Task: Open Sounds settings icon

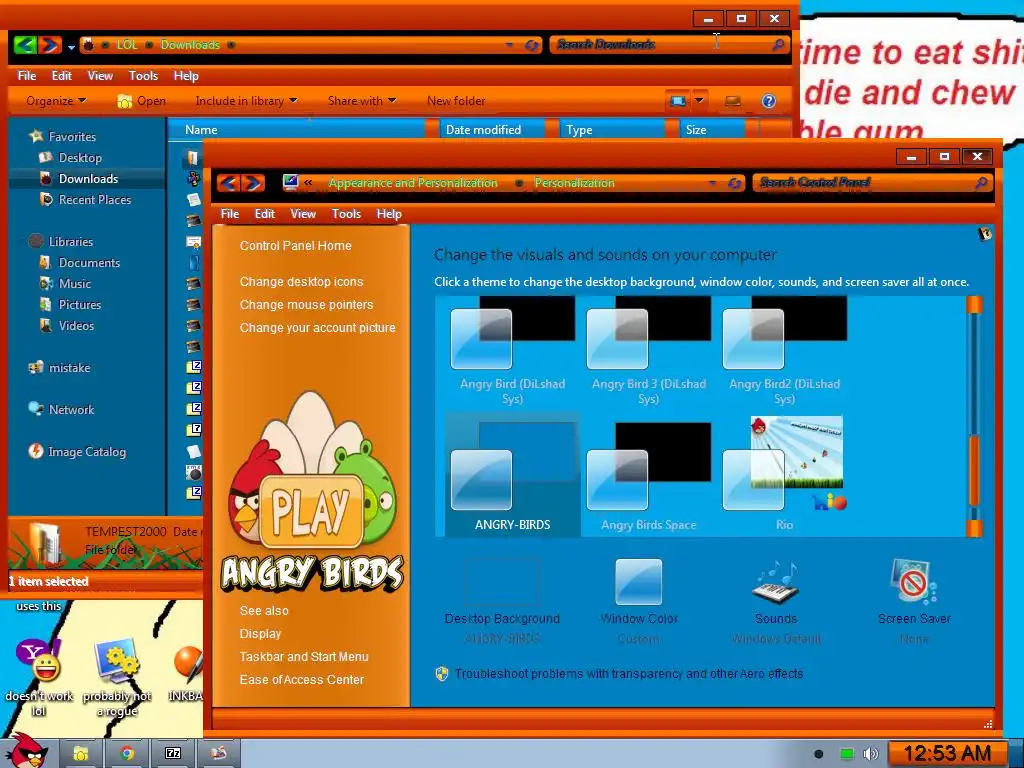Action: (x=775, y=583)
